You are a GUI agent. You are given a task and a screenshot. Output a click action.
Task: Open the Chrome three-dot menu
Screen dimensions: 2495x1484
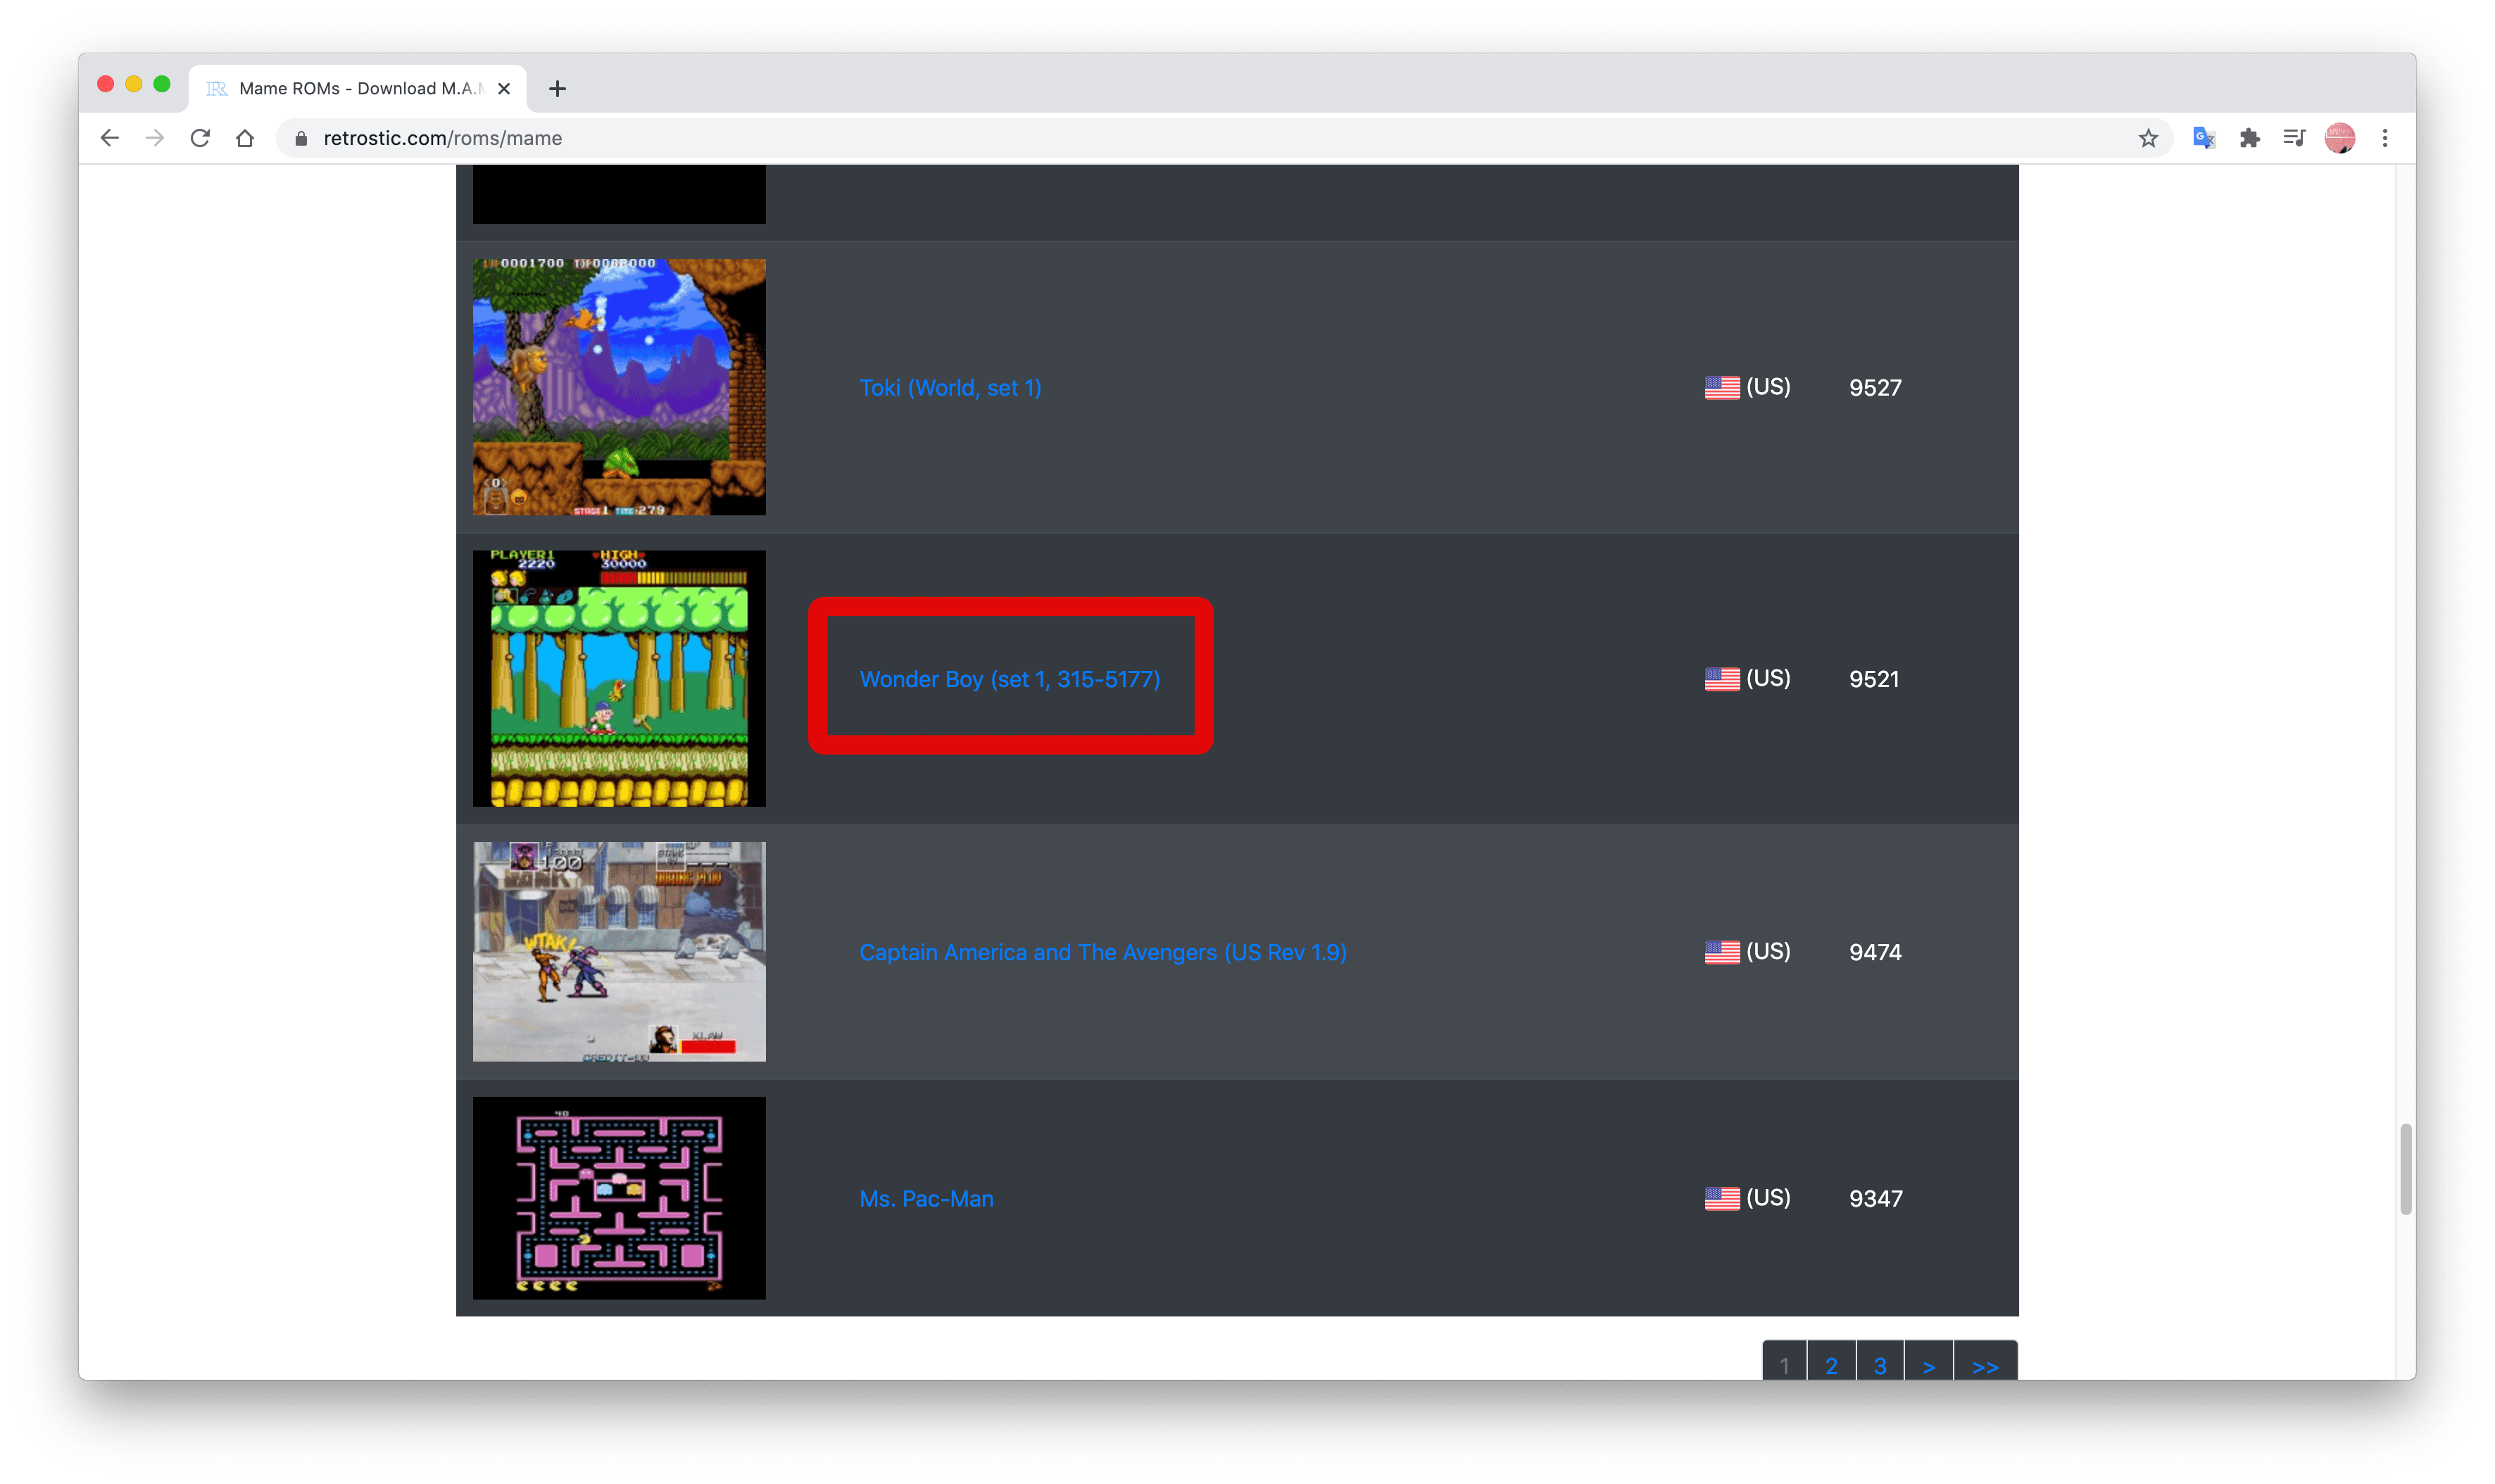click(2385, 138)
